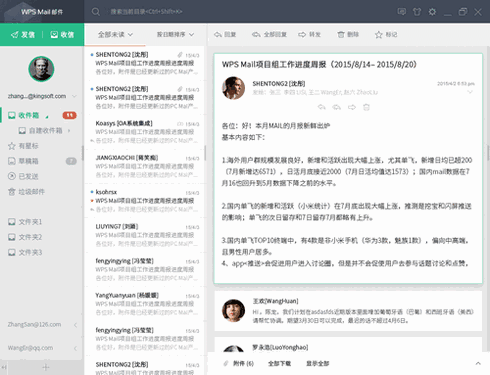Click the 标记 star flag toolbar button
Screen dimensions: 490x375
[x=386, y=35]
